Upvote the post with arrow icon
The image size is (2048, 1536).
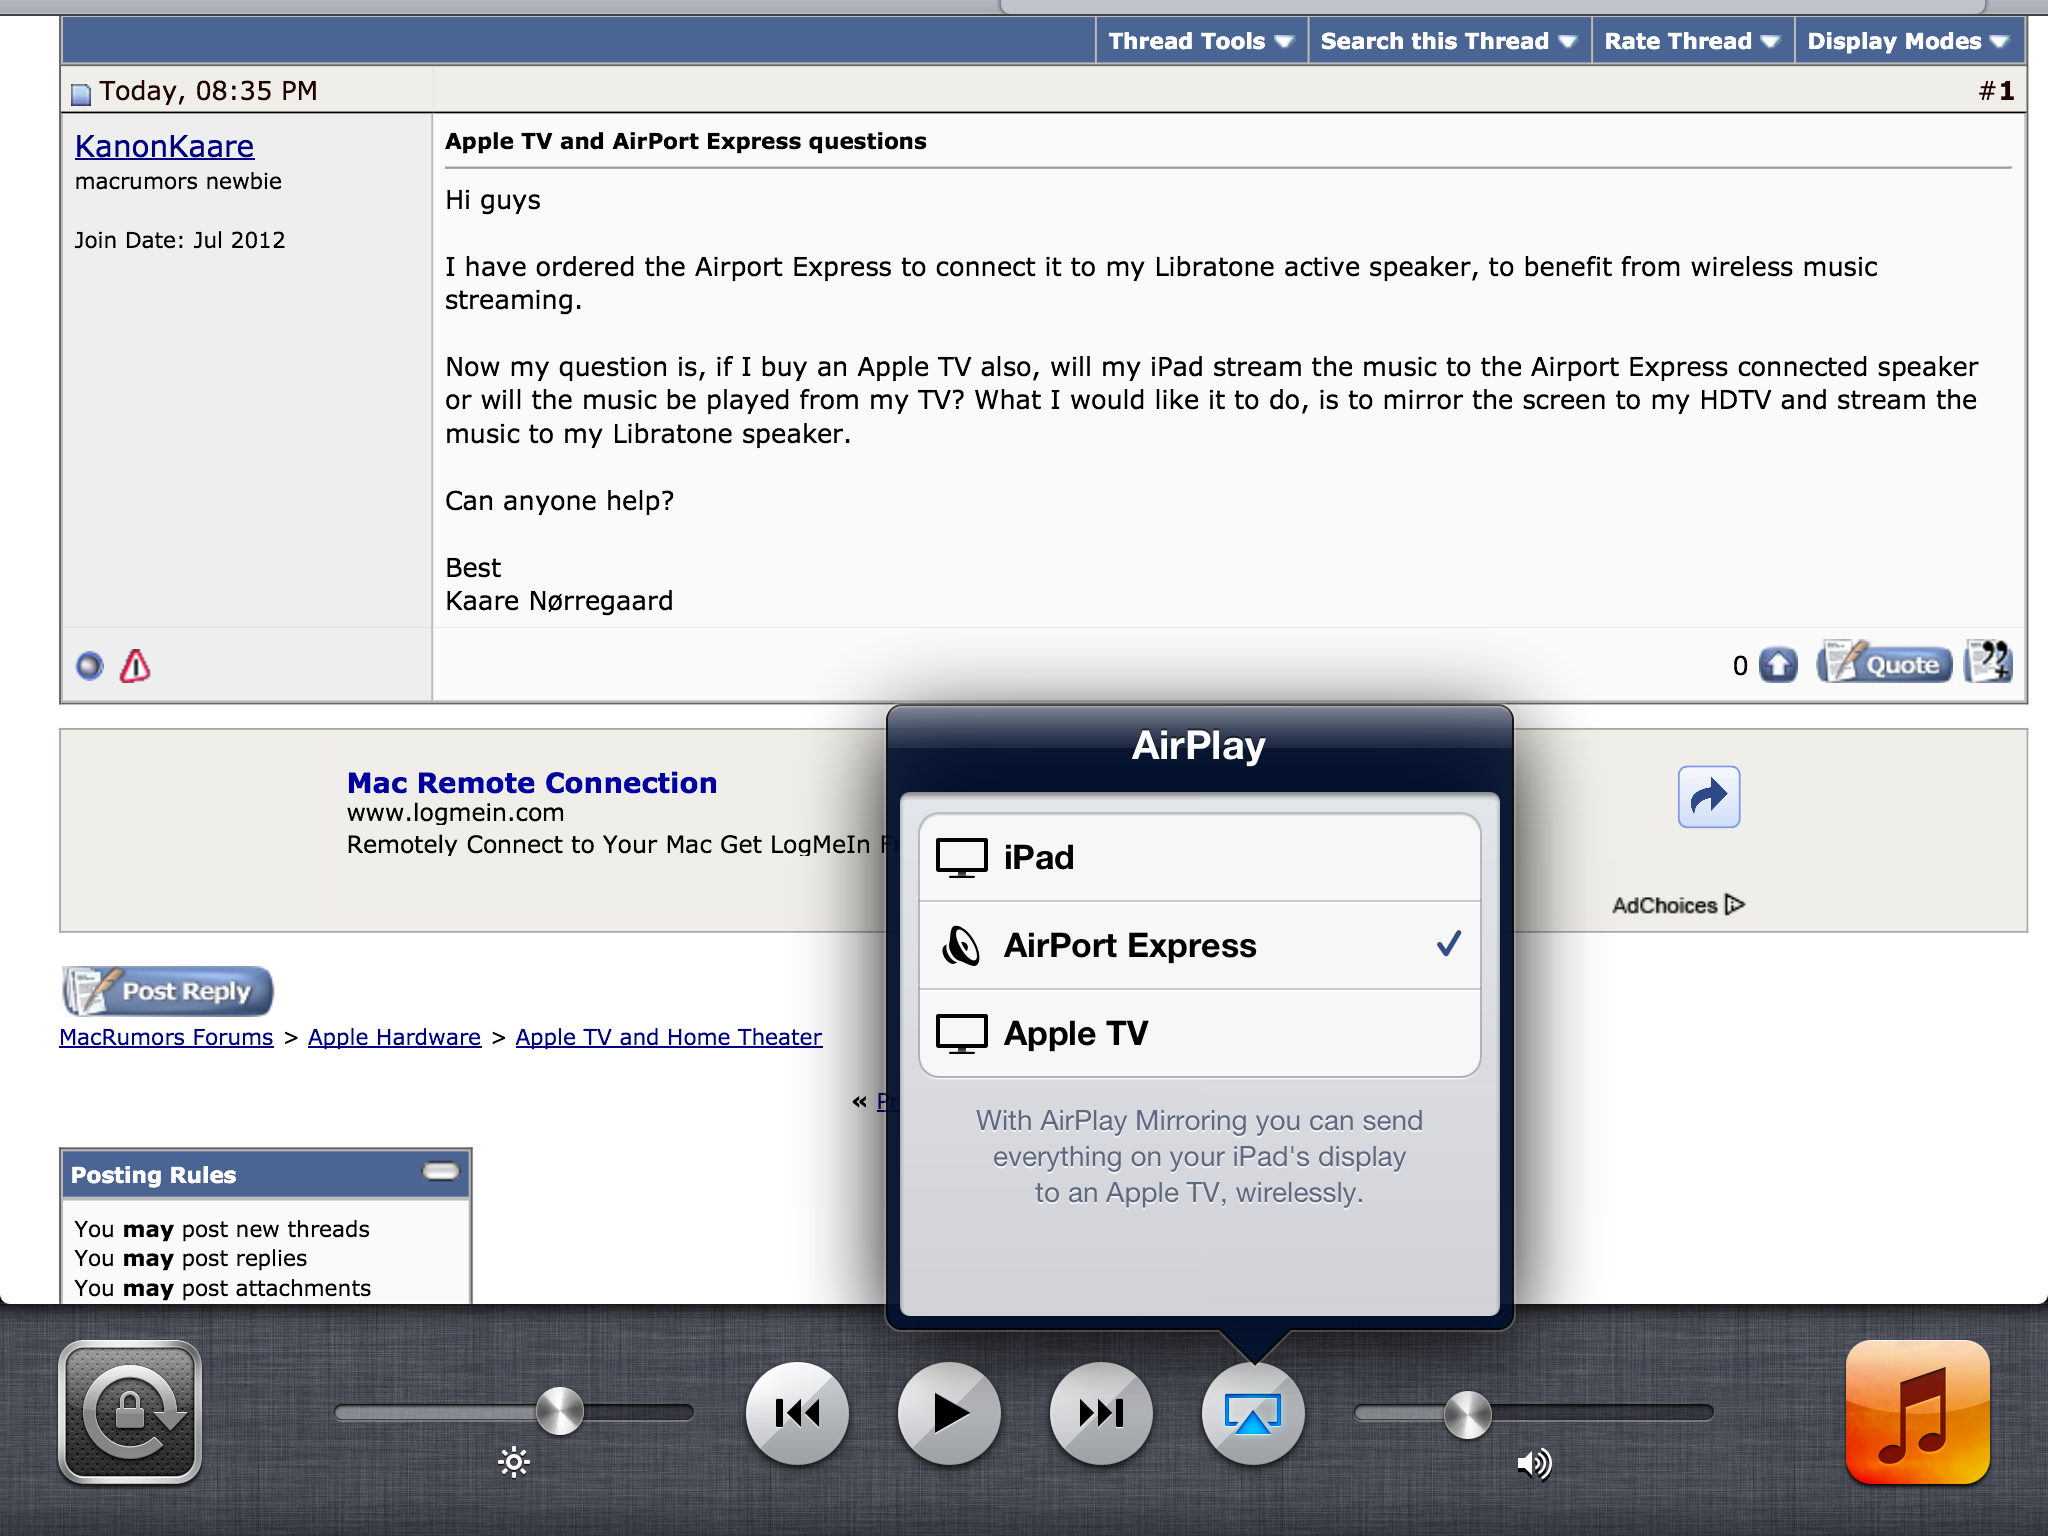1778,665
